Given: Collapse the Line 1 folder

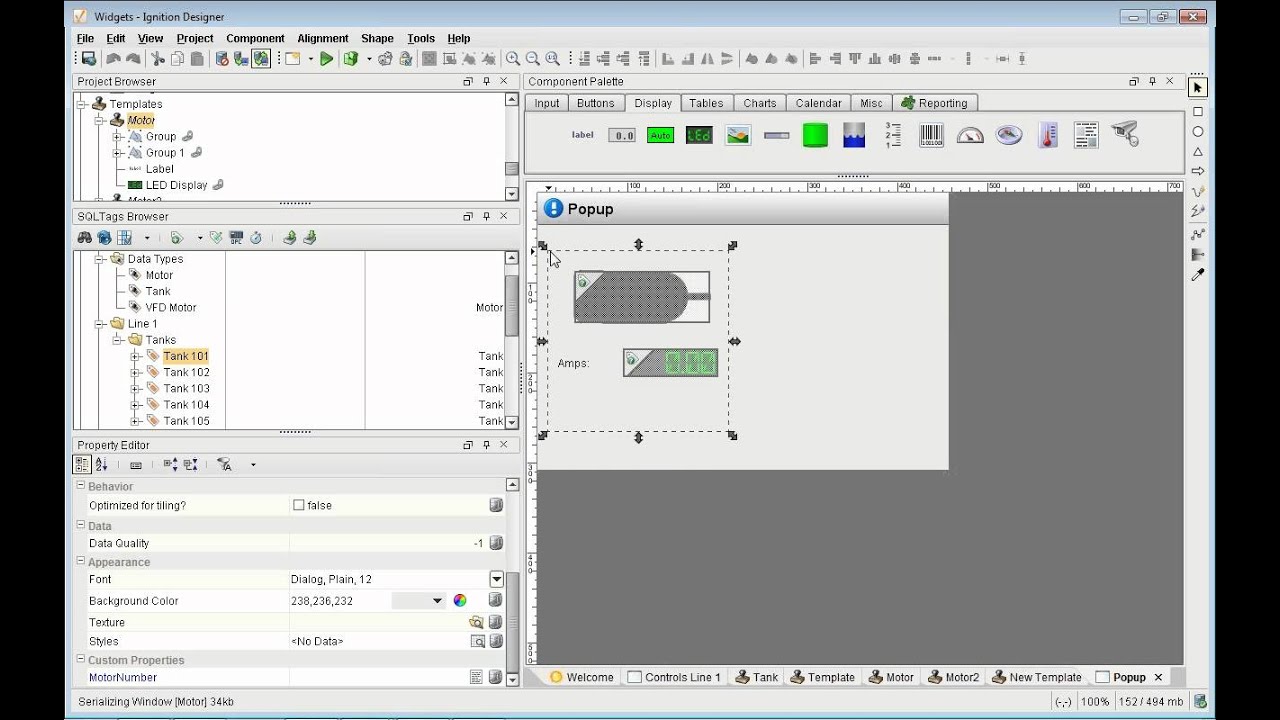Looking at the screenshot, I should (x=99, y=324).
